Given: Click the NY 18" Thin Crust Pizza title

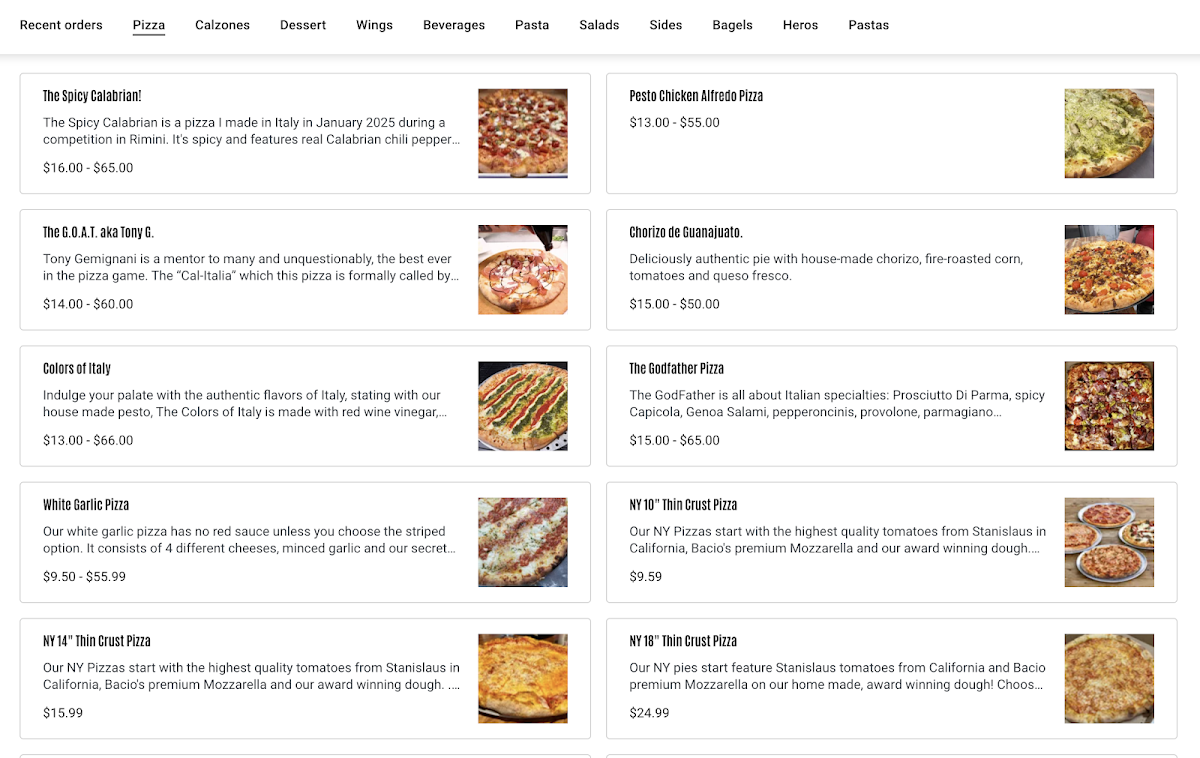Looking at the screenshot, I should [683, 641].
